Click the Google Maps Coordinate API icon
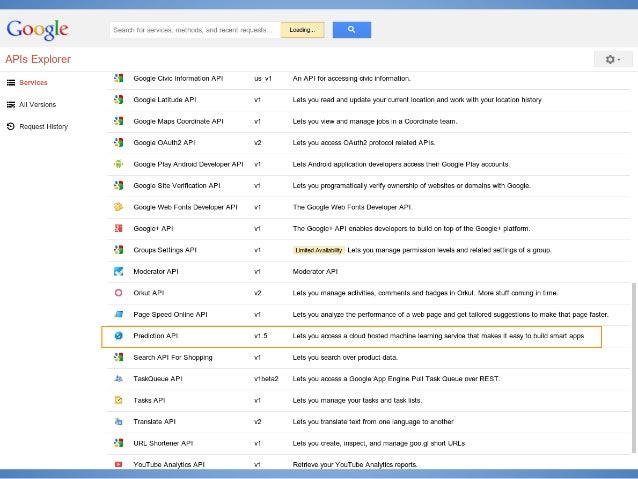The width and height of the screenshot is (638, 479). coord(118,121)
